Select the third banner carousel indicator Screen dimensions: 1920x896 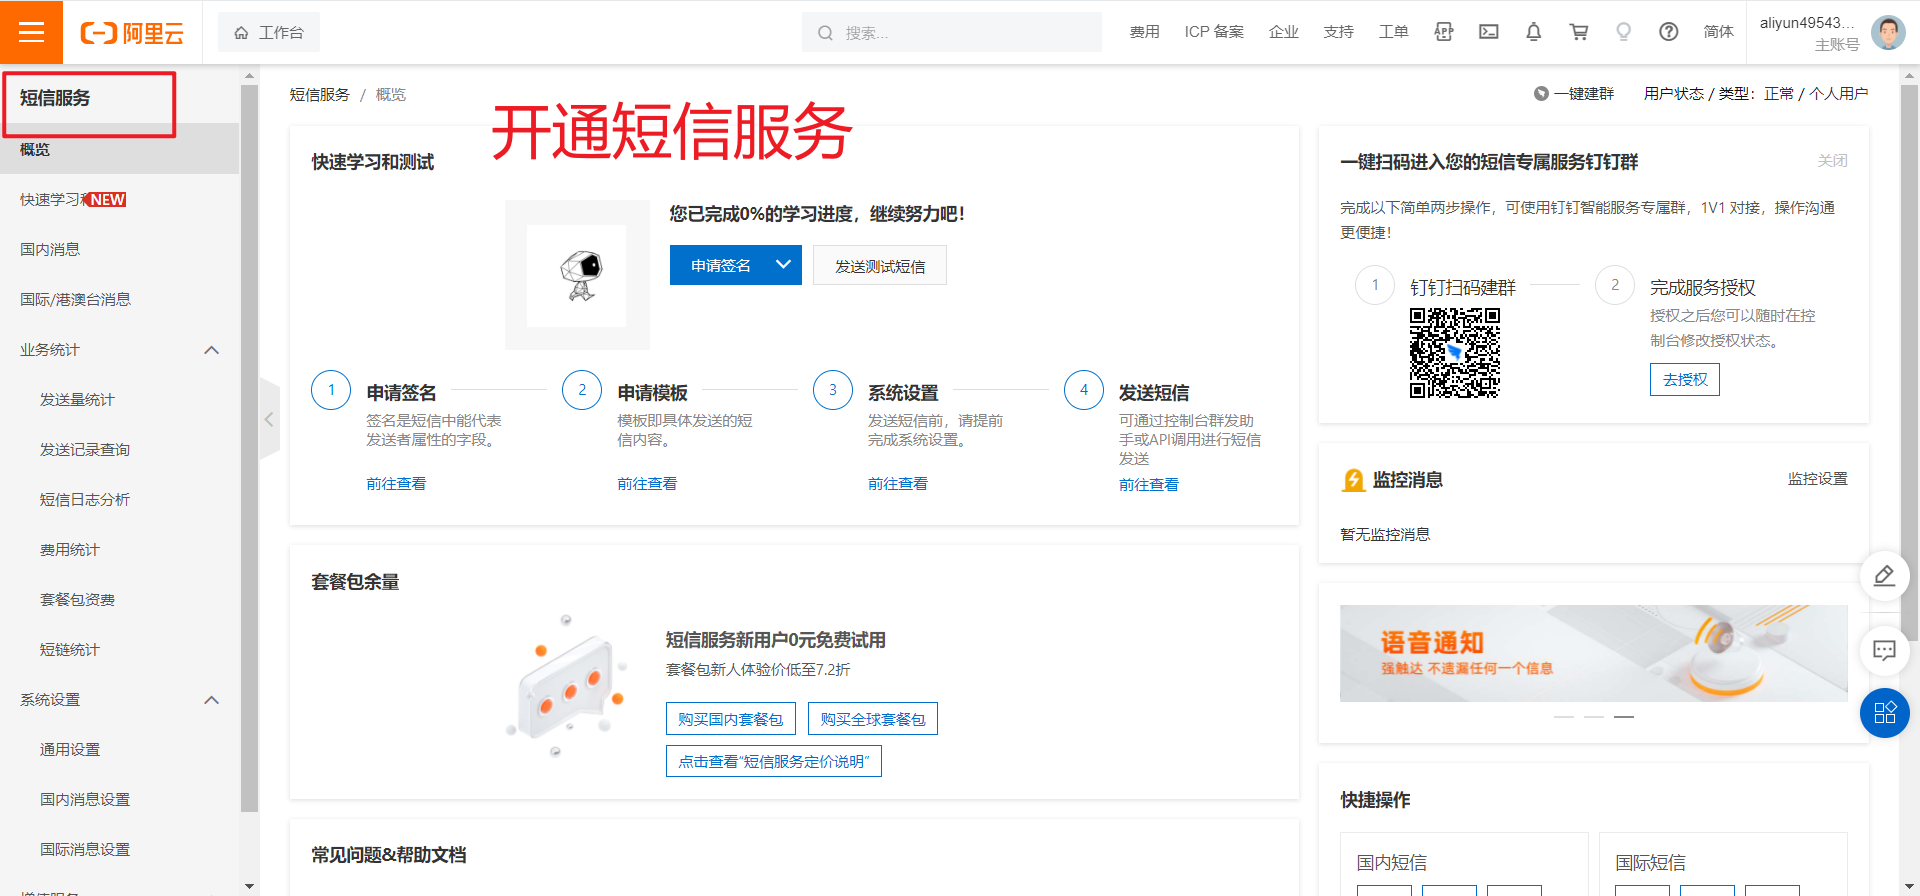coord(1624,717)
